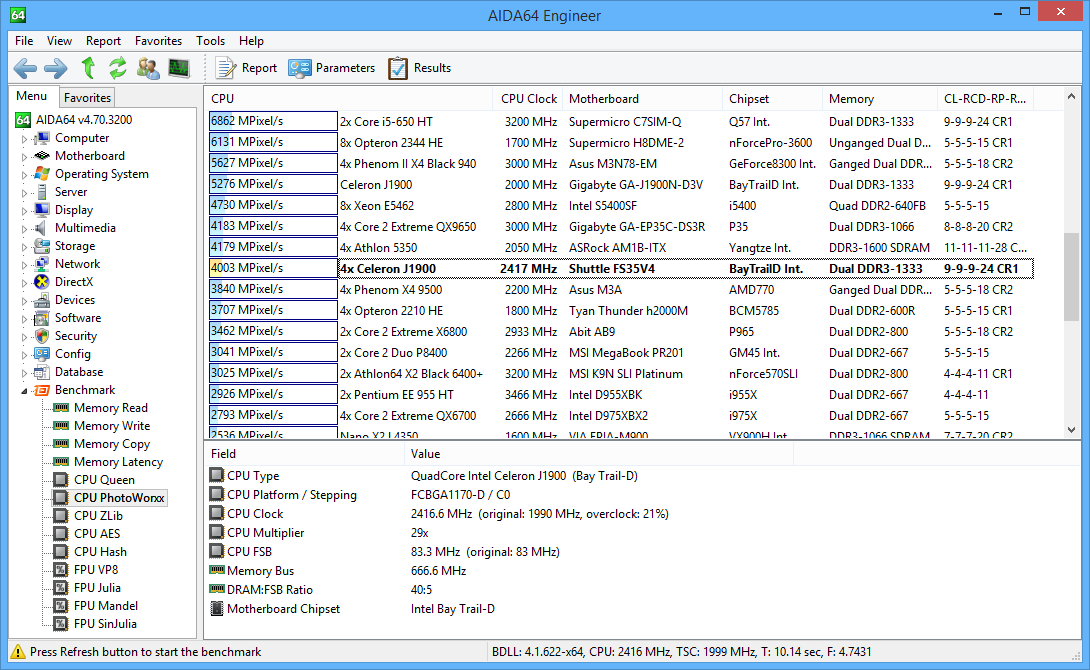Click the Config icon in the tree
1090x670 pixels.
(x=42, y=354)
